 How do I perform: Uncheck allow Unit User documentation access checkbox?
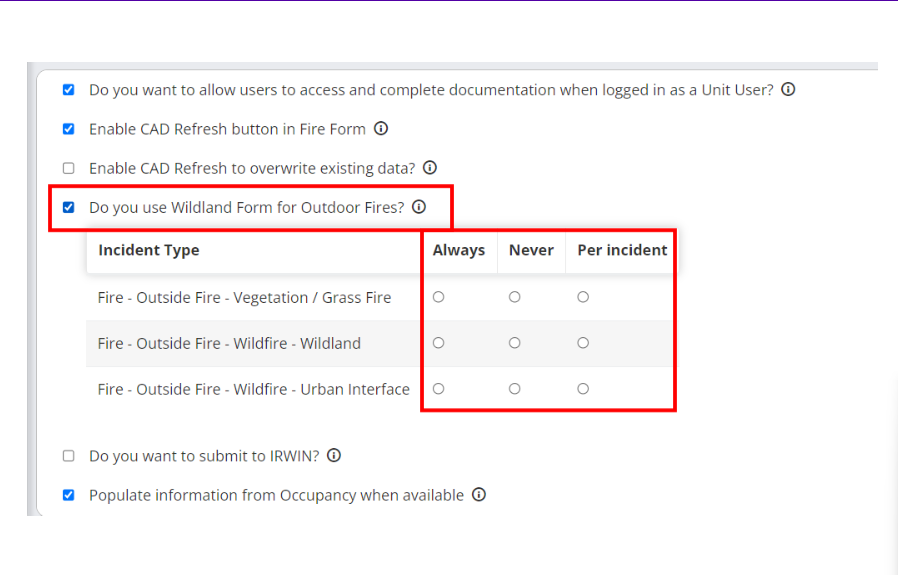(69, 90)
